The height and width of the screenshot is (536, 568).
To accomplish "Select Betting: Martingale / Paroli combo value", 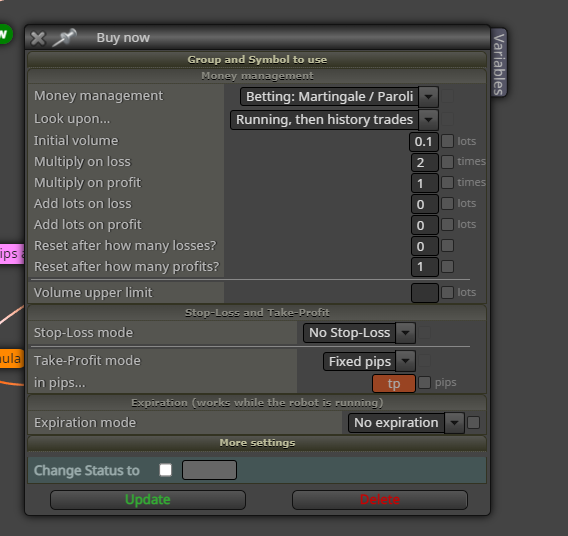I will click(329, 97).
